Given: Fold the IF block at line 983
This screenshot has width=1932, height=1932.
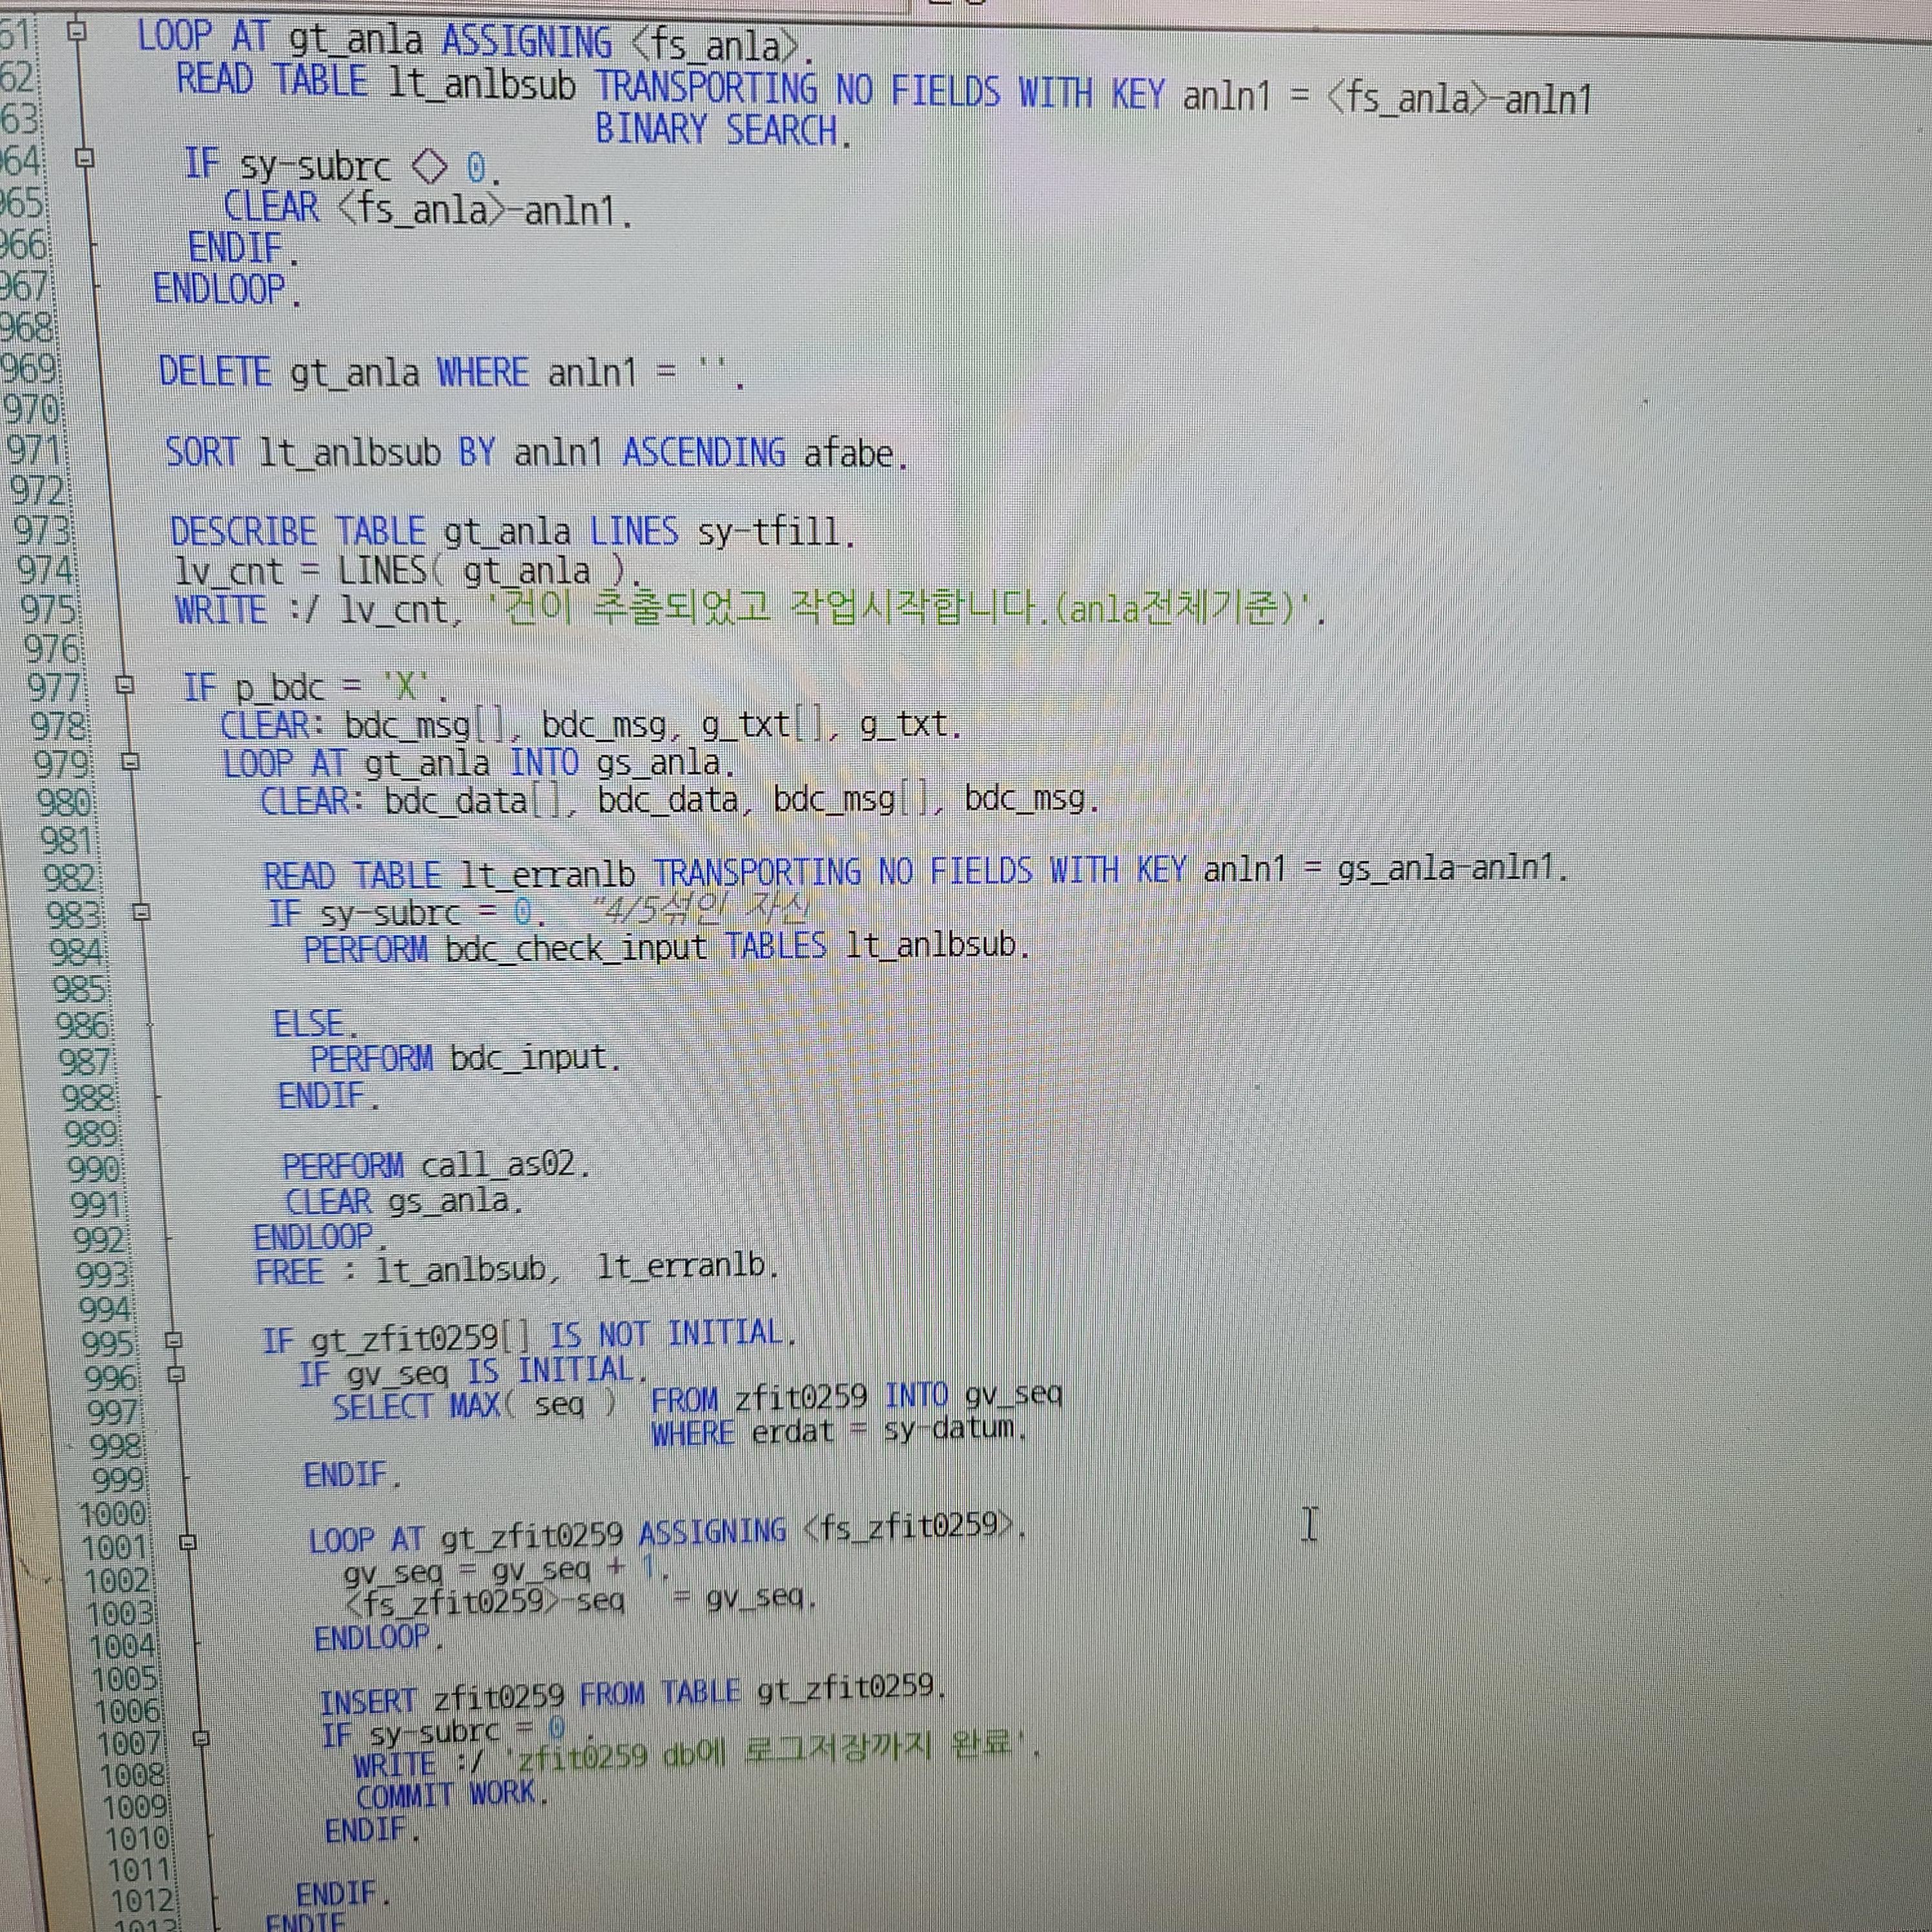Looking at the screenshot, I should tap(141, 912).
